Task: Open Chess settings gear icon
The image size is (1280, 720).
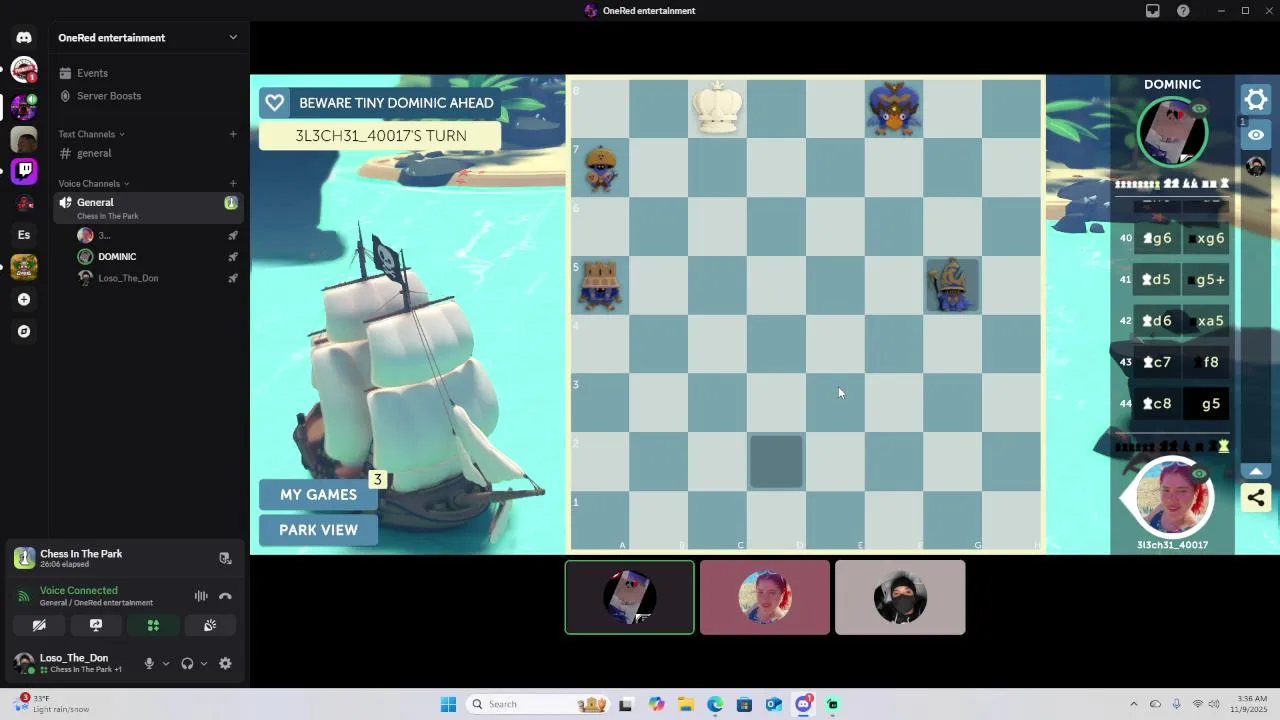Action: coord(1256,99)
